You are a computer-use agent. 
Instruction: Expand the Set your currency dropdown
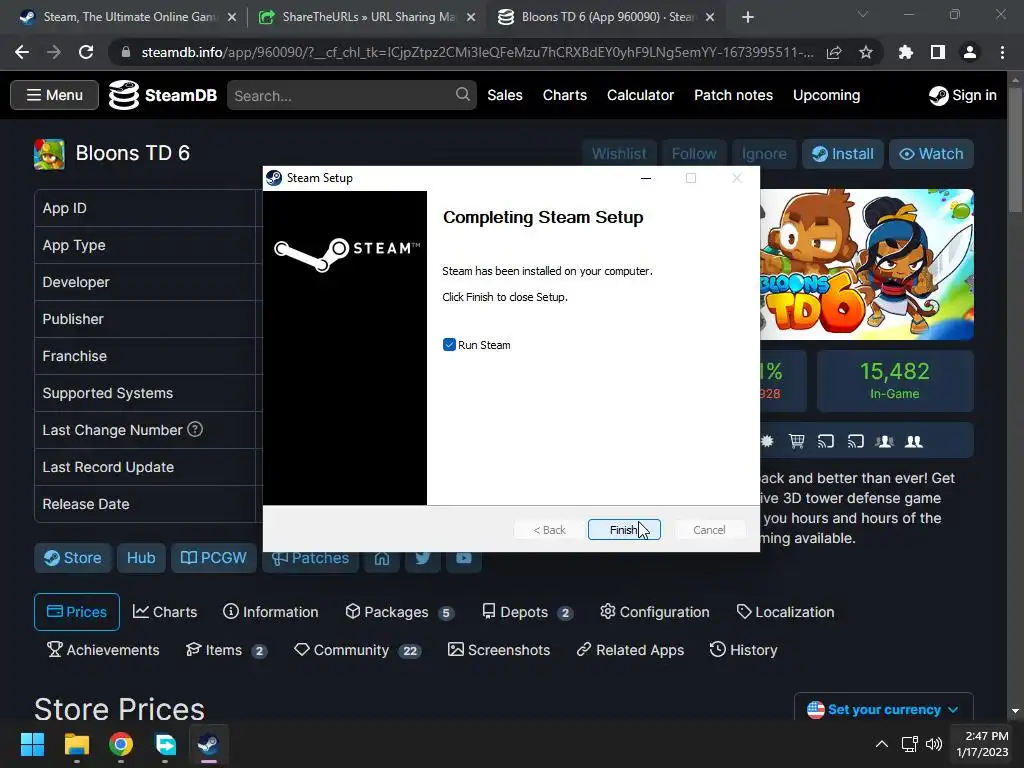pos(884,709)
